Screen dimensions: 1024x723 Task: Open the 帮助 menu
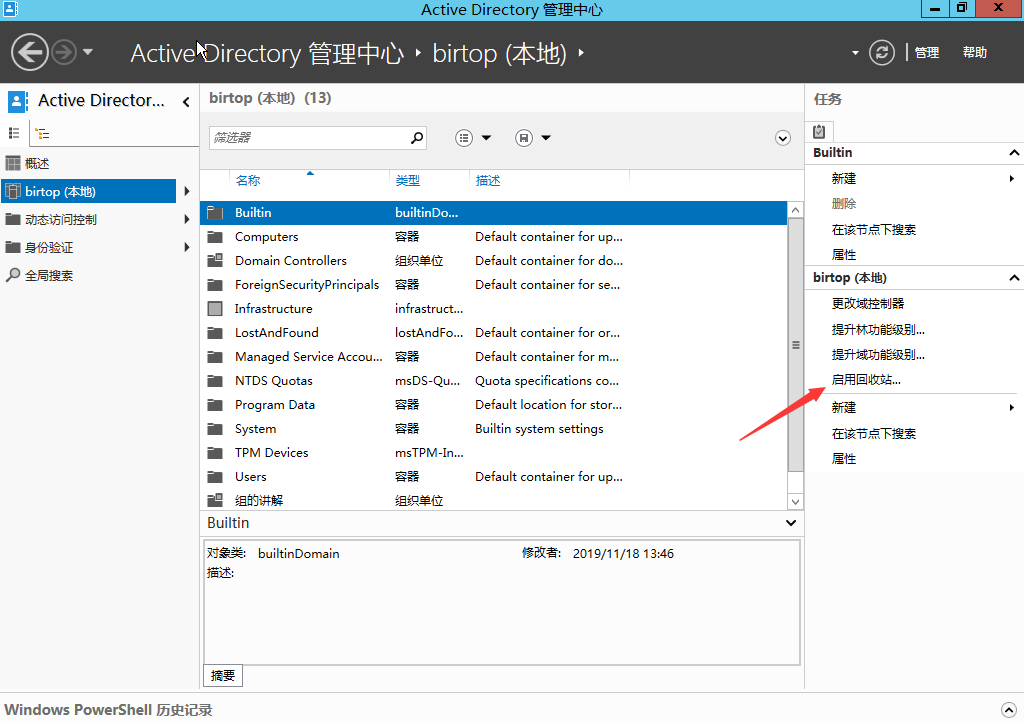pos(974,52)
